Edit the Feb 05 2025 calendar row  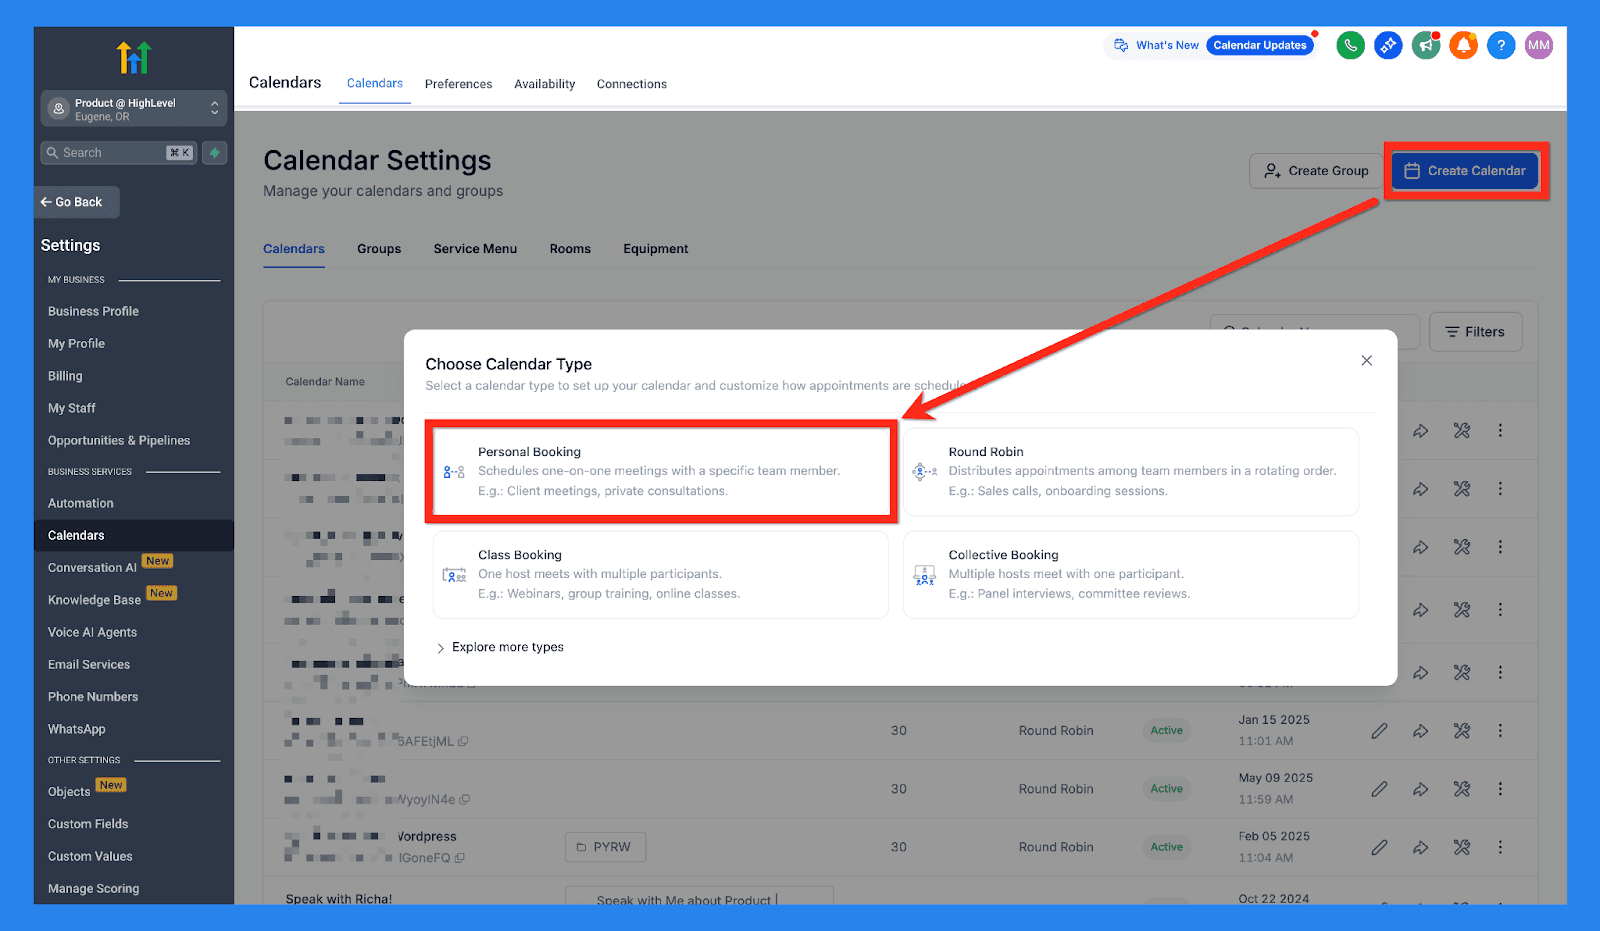click(x=1379, y=847)
